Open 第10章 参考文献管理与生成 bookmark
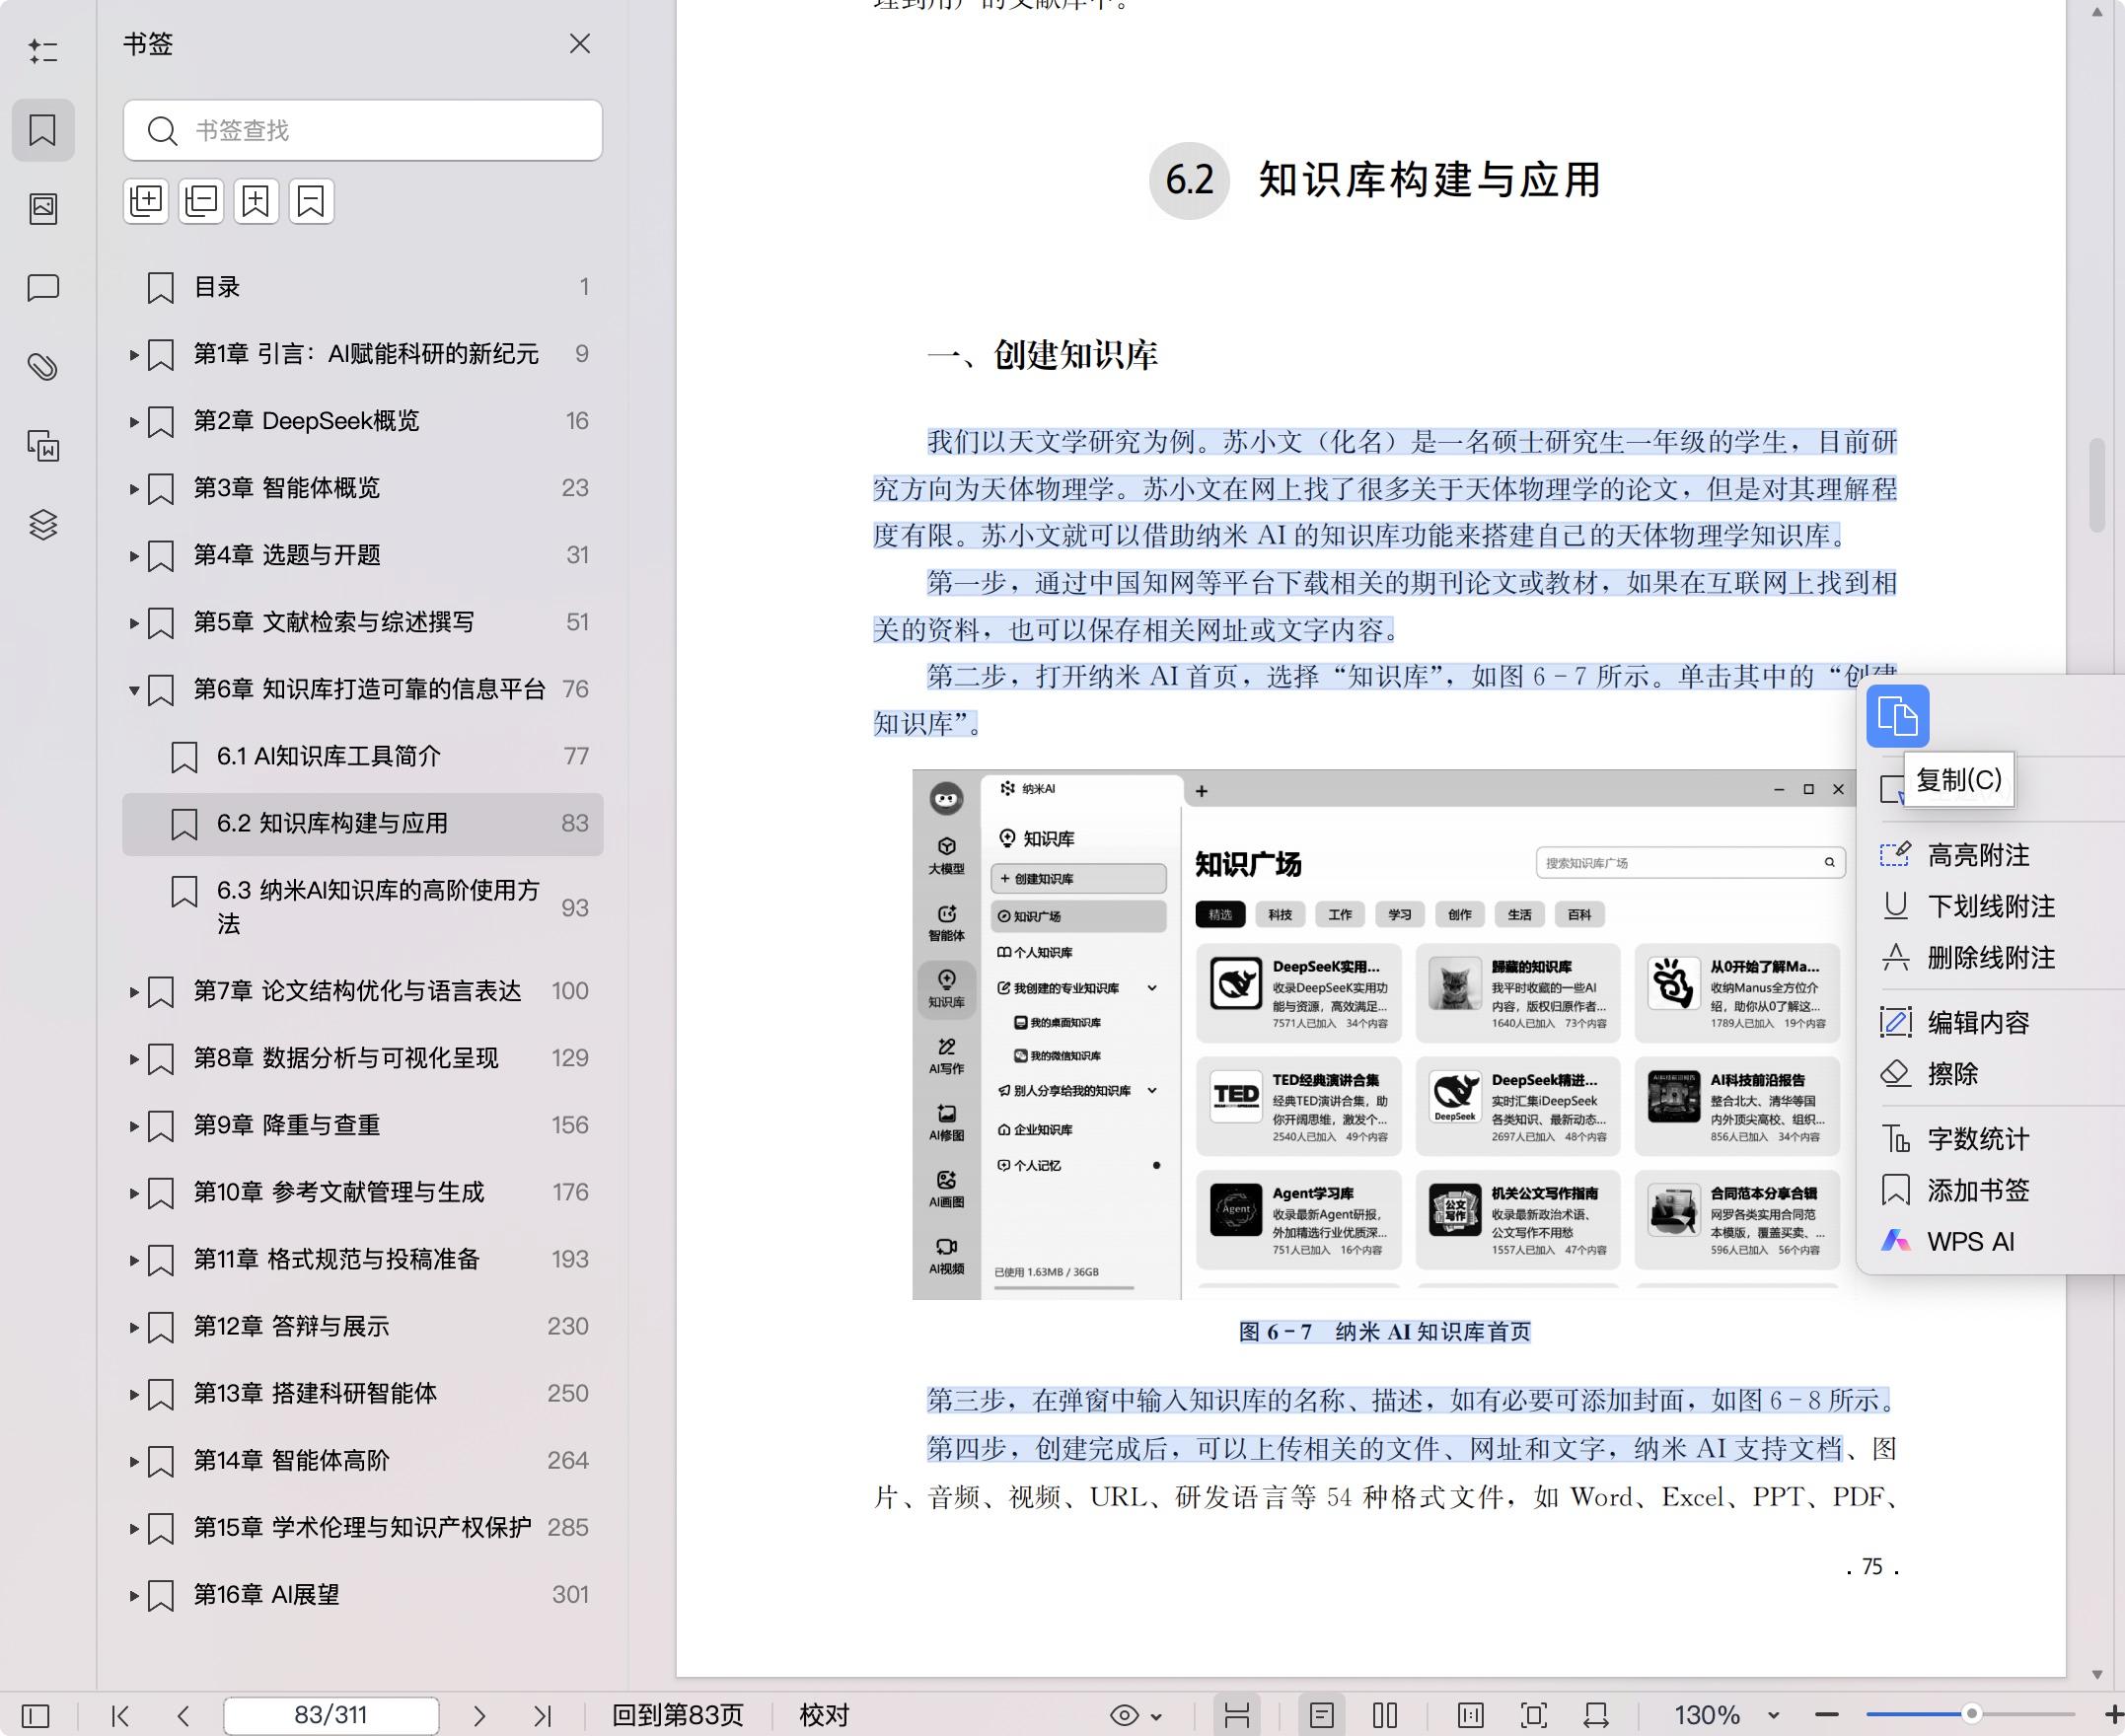 click(363, 1192)
